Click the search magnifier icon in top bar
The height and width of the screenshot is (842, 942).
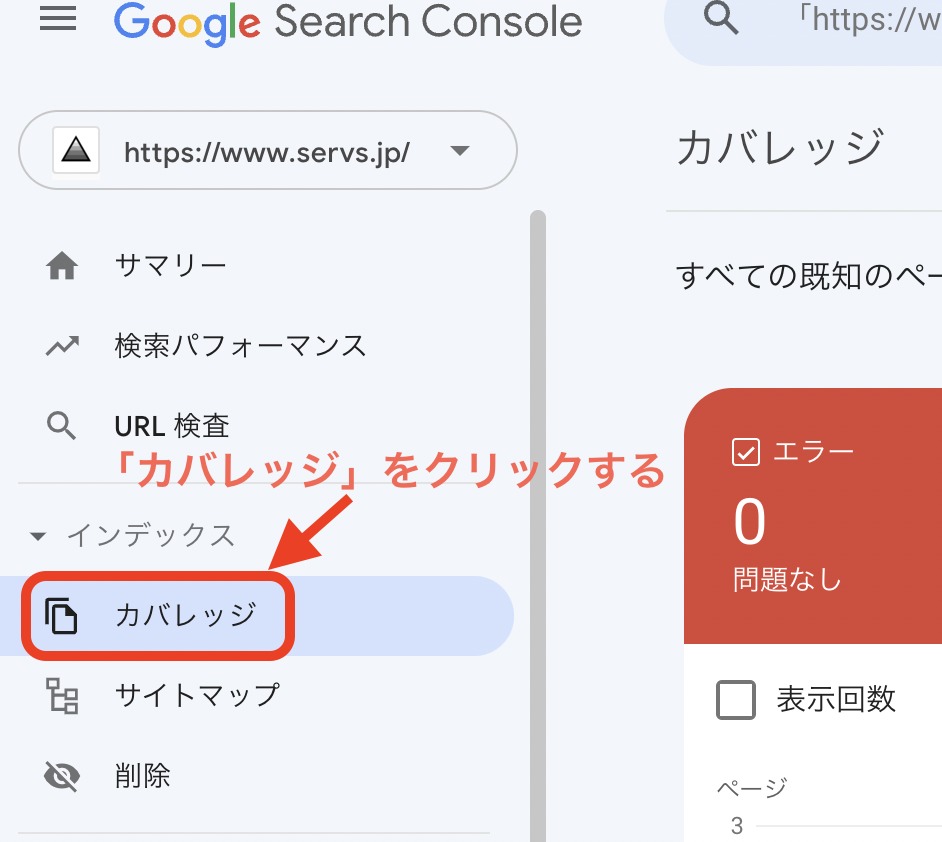tap(720, 17)
